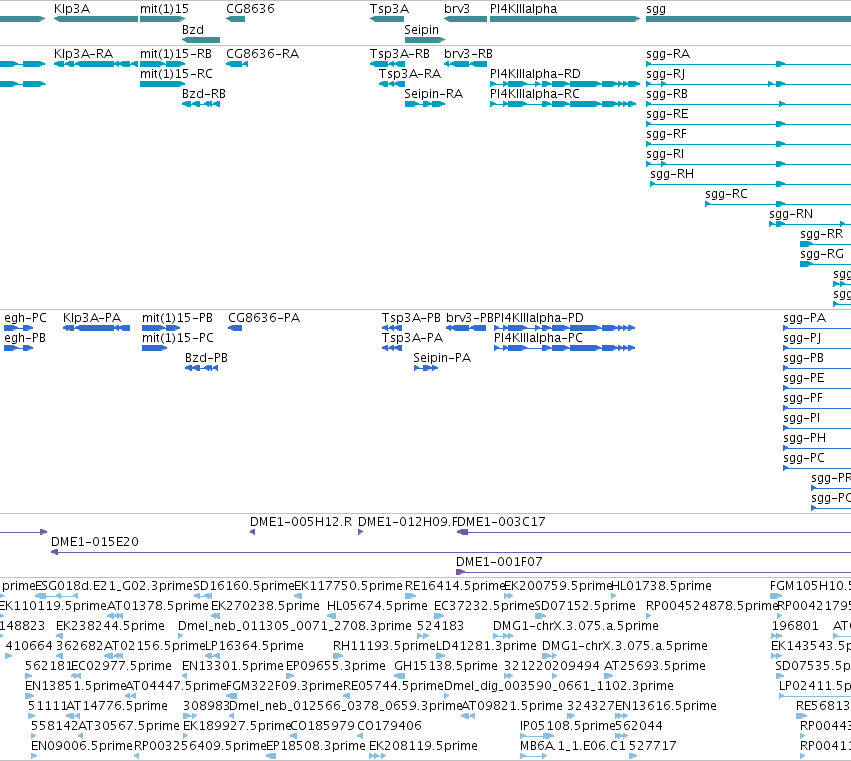Click the CG8636-PA protein label
851x761 pixels.
(264, 318)
